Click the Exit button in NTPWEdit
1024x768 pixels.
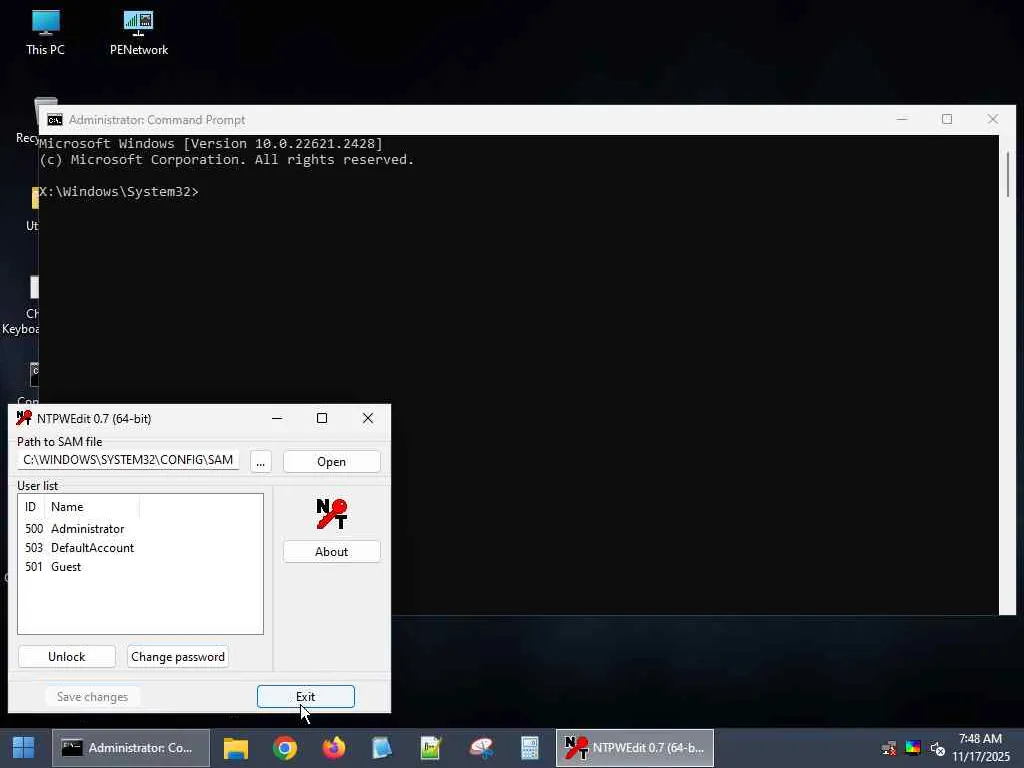tap(306, 696)
